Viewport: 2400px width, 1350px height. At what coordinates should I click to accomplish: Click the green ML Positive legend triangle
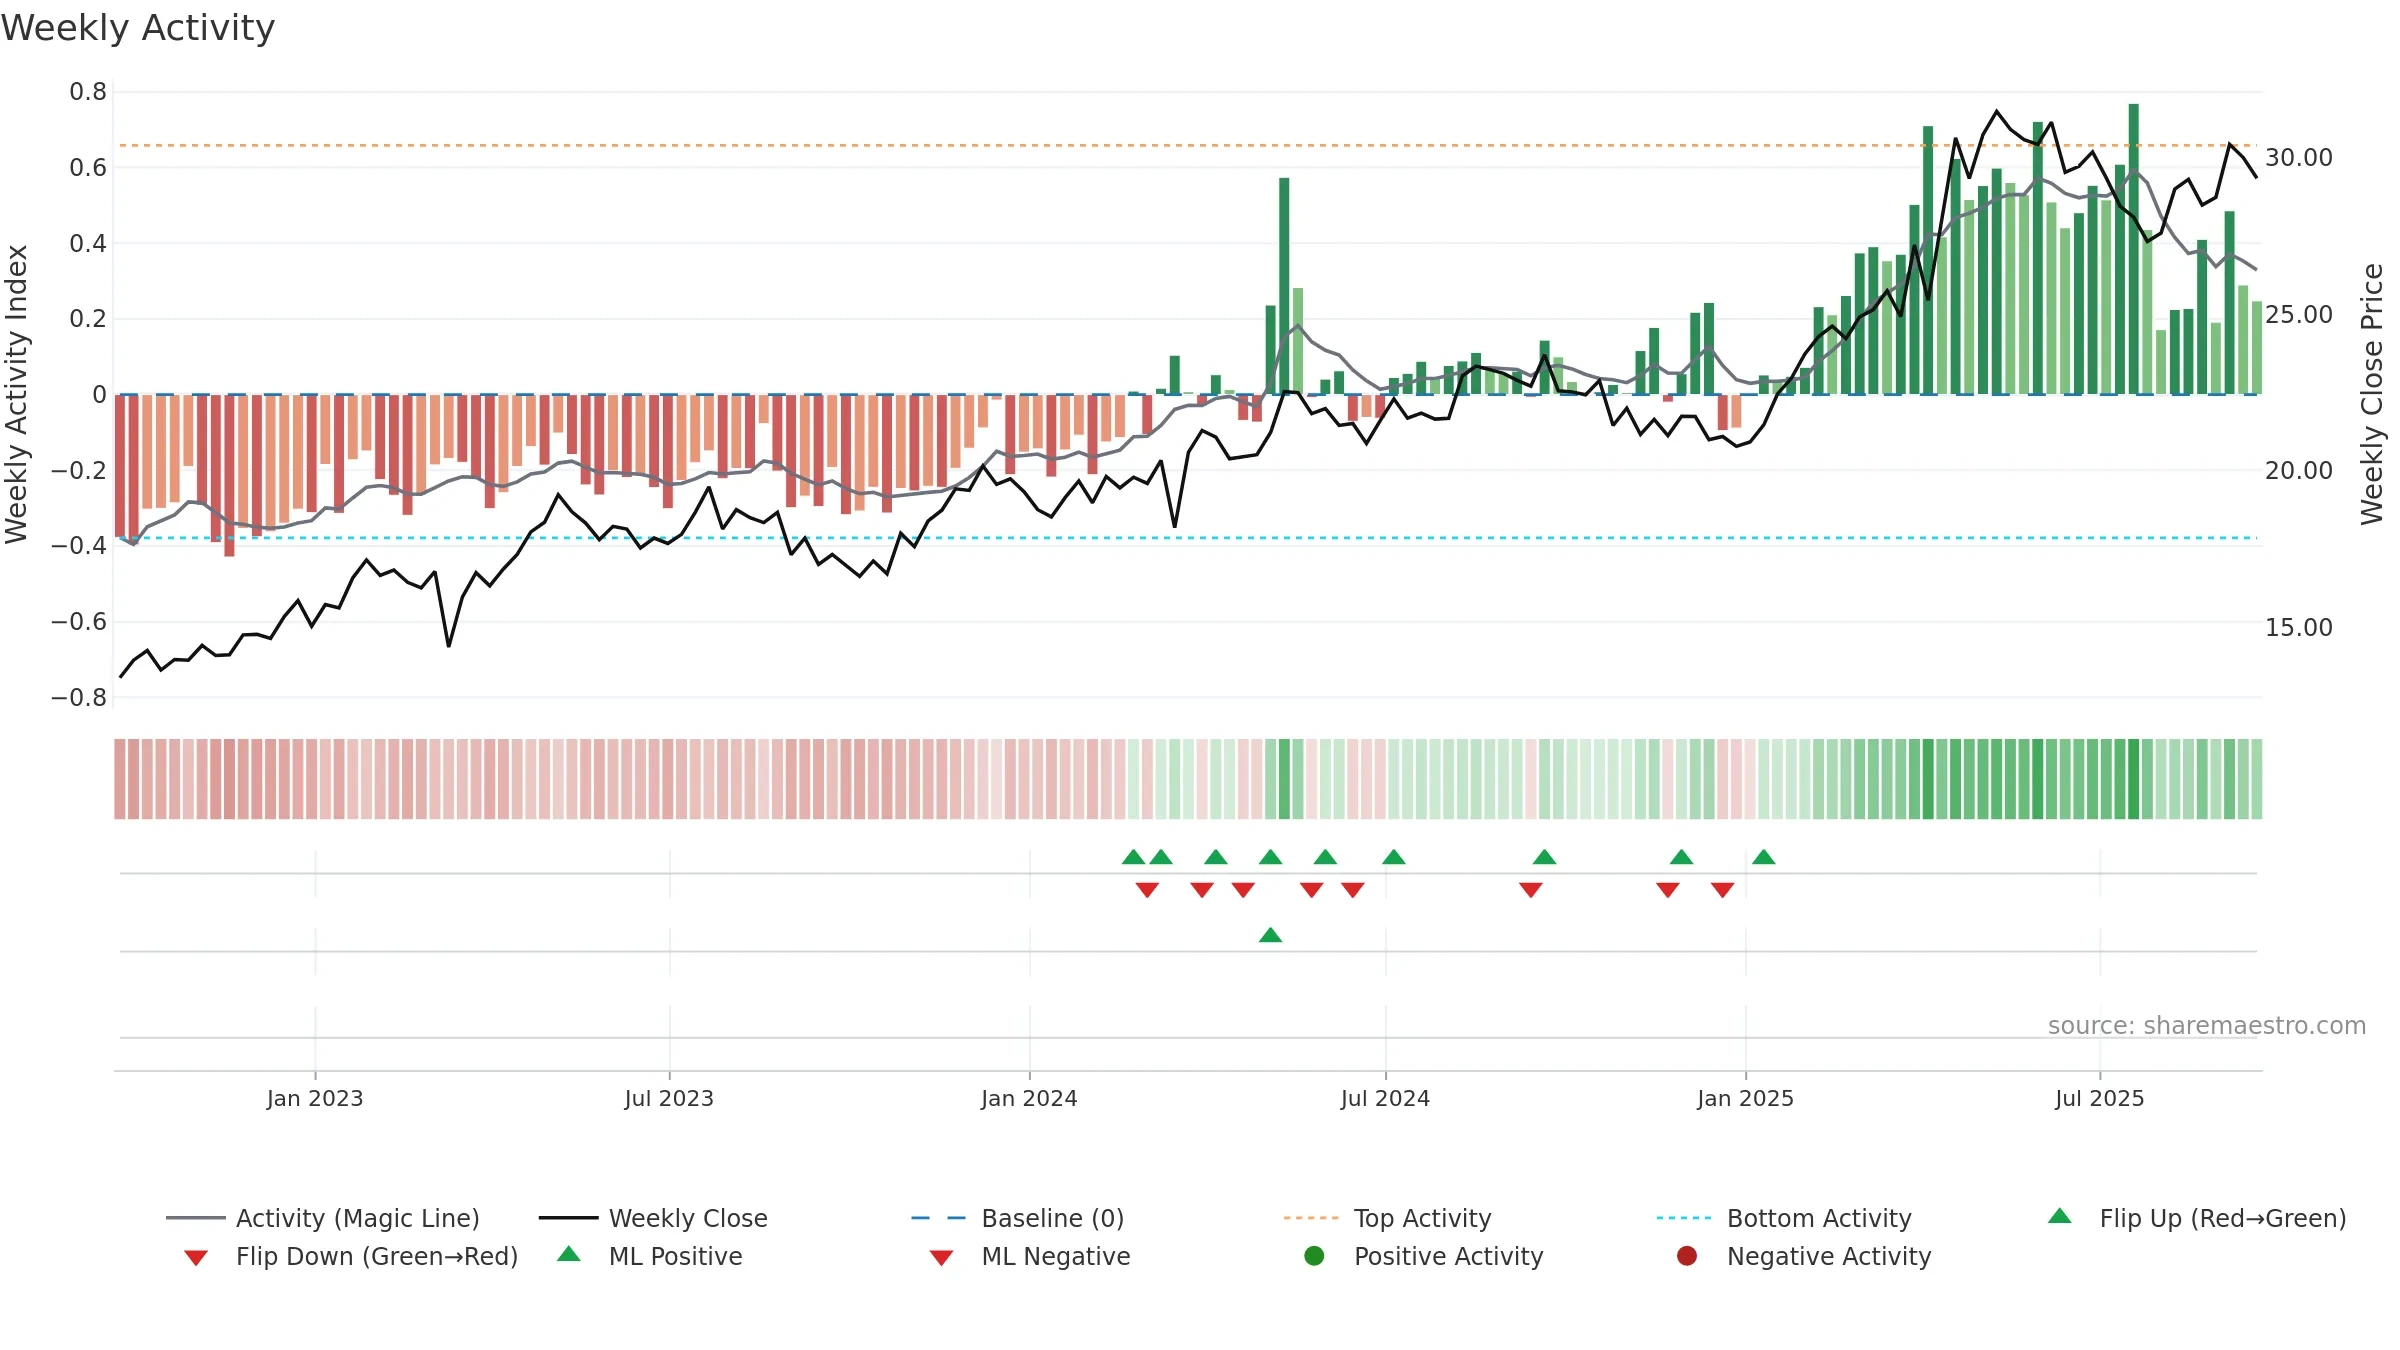pos(569,1254)
